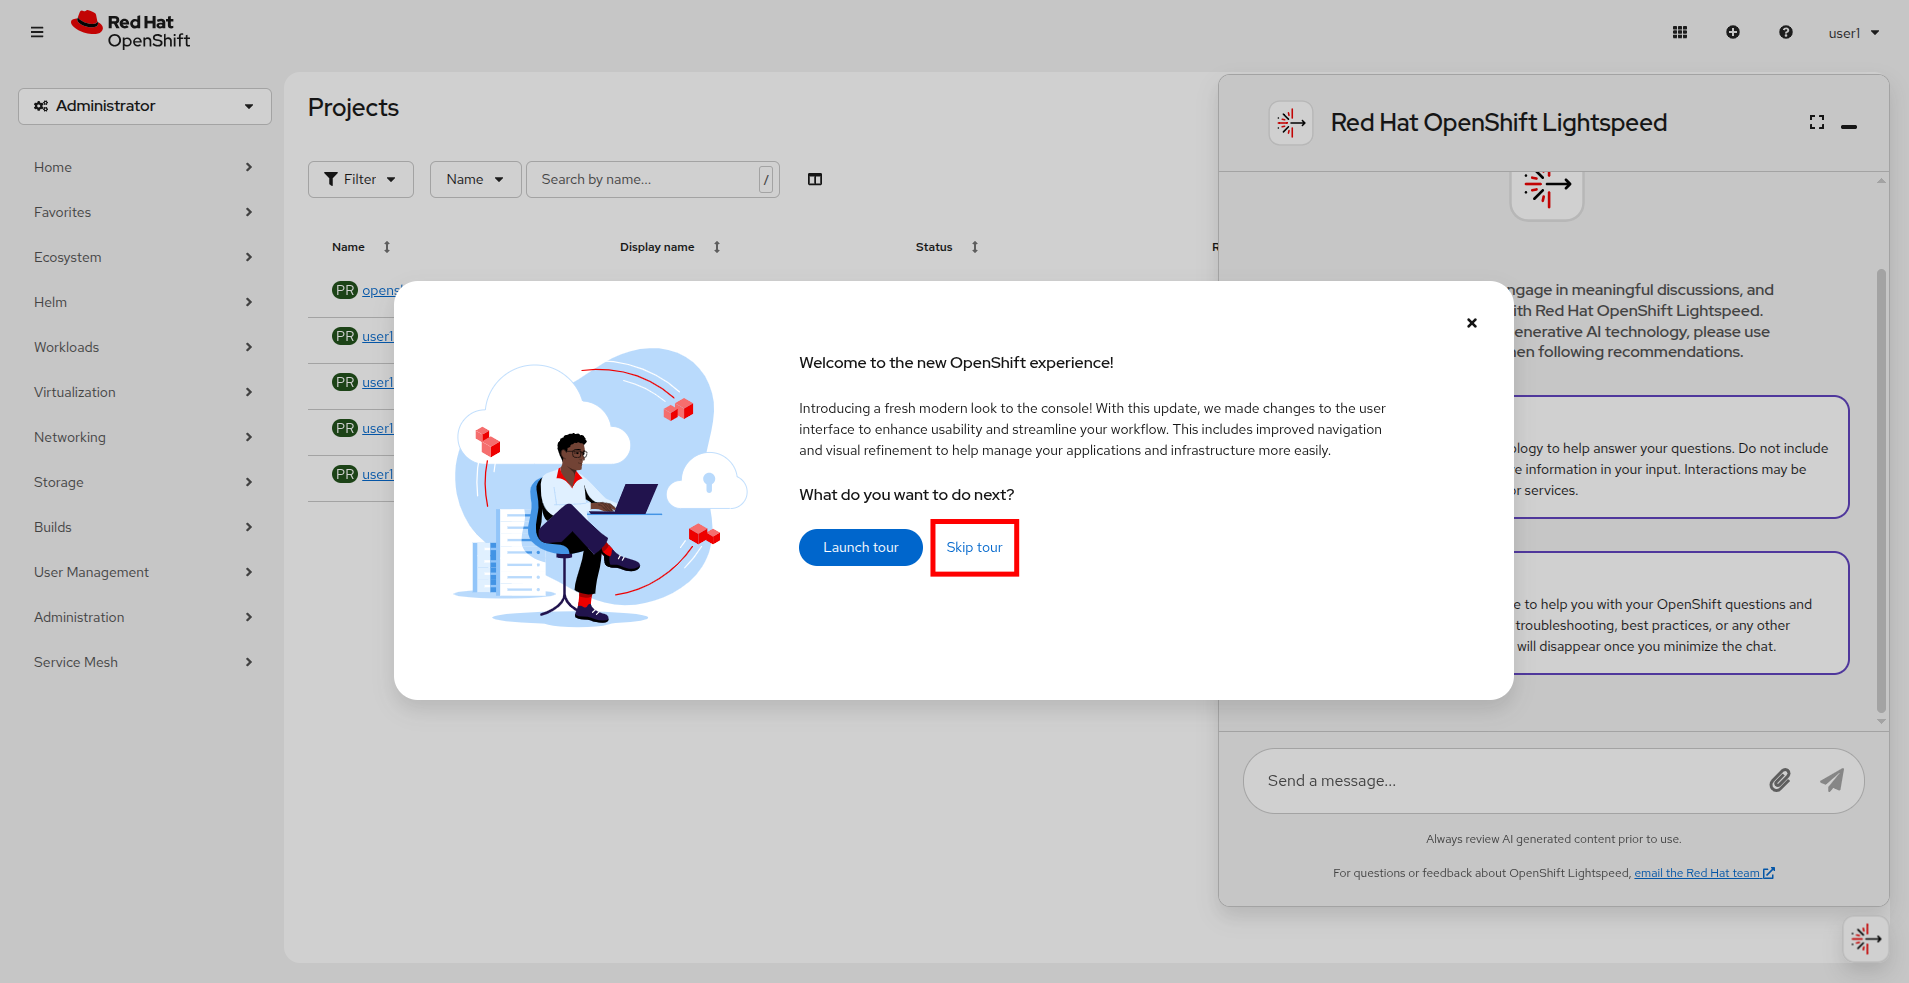
Task: Click the floating Lightspeed launcher button
Action: [x=1865, y=939]
